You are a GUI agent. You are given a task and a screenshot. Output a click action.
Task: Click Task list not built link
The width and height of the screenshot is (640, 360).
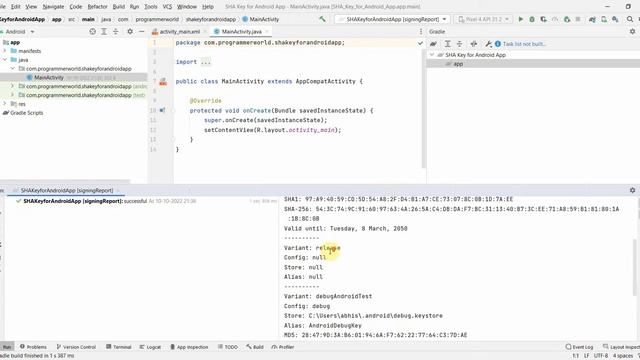pyautogui.click(x=524, y=44)
